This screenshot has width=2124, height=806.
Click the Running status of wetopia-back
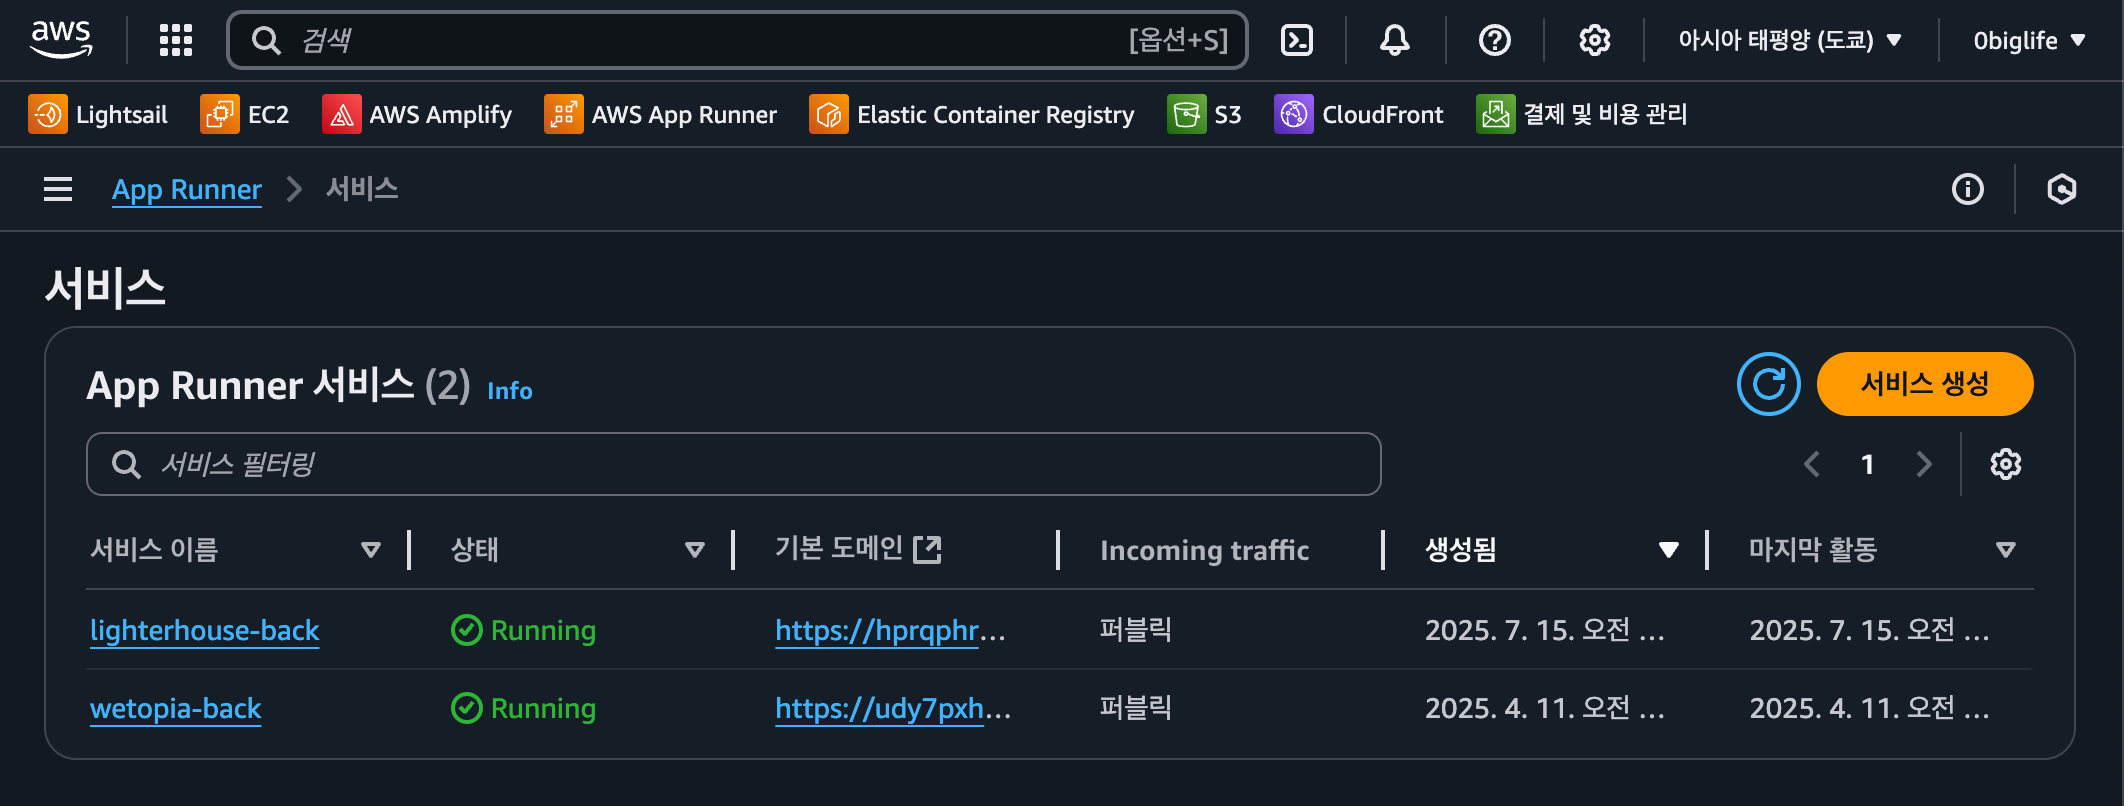pyautogui.click(x=524, y=708)
